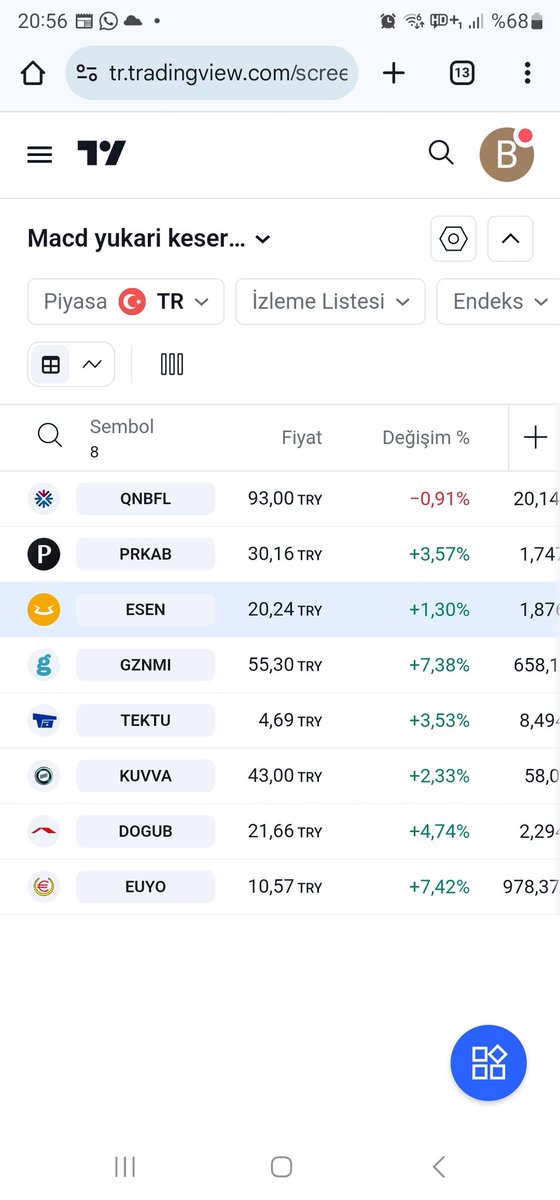The width and height of the screenshot is (560, 1200).
Task: Select the 43,00 TRY price cell
Action: point(285,775)
